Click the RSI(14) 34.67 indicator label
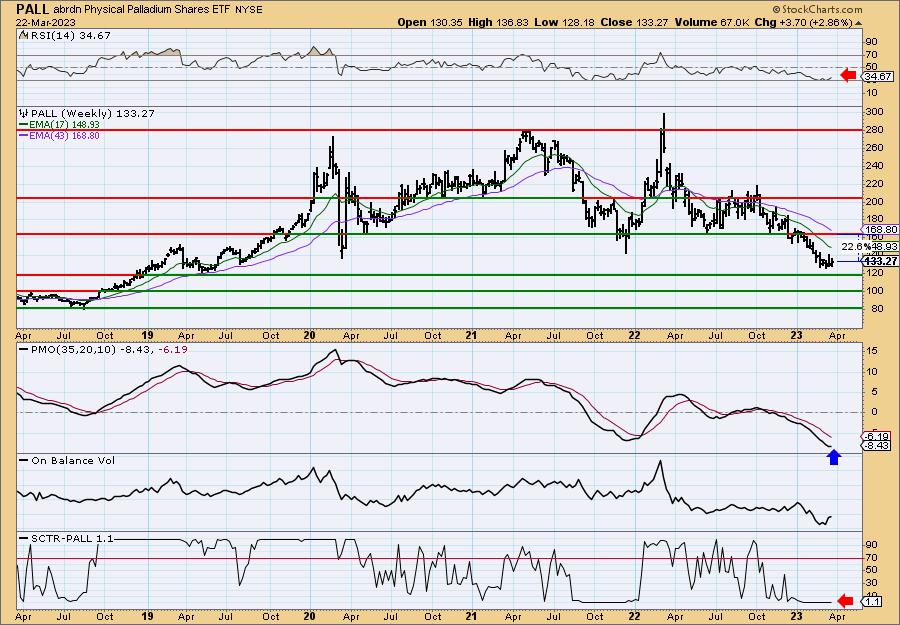This screenshot has height=625, width=900. [70, 35]
